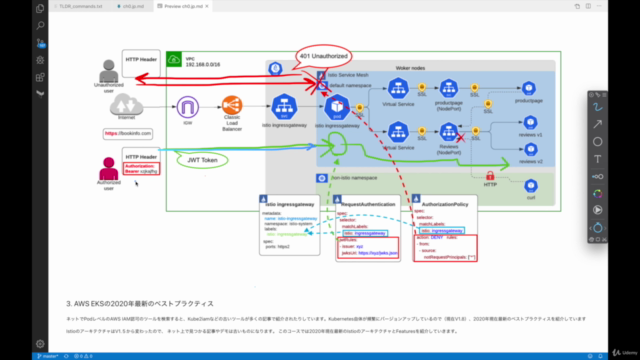640x360 pixels.
Task: Open the Run and Debug view
Action: (x=40, y=60)
